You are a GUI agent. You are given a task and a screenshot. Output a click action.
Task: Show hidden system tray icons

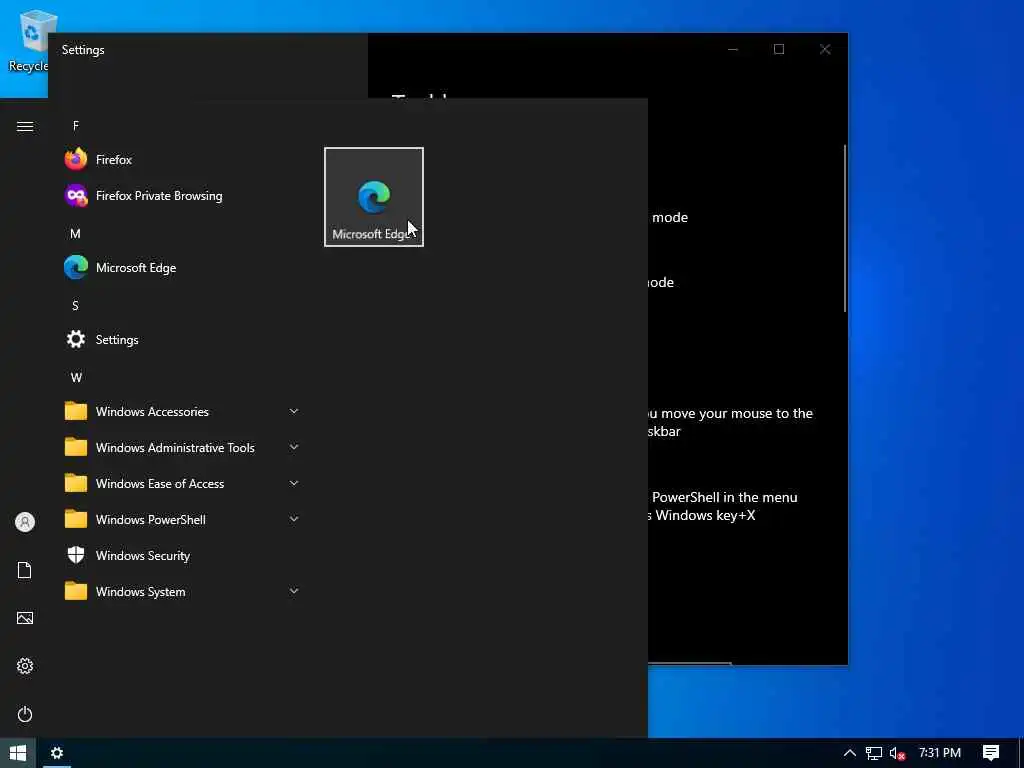849,753
